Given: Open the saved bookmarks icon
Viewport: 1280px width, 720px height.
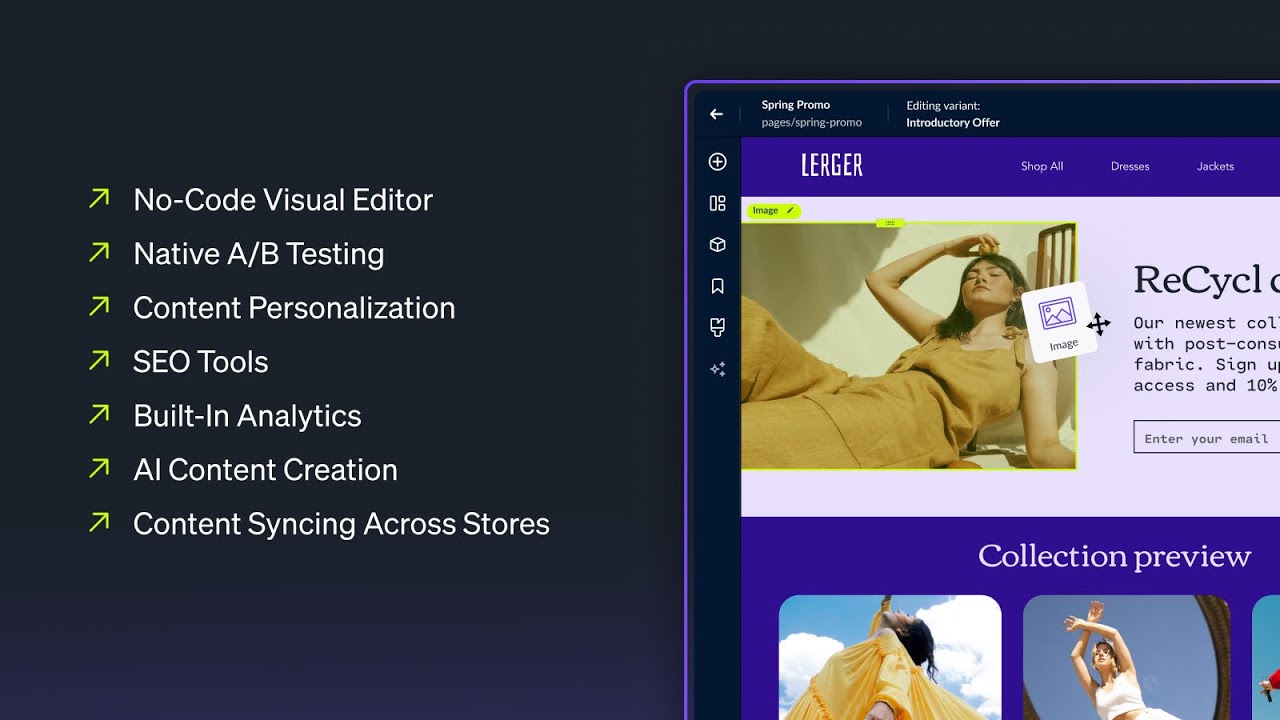Looking at the screenshot, I should pyautogui.click(x=717, y=286).
